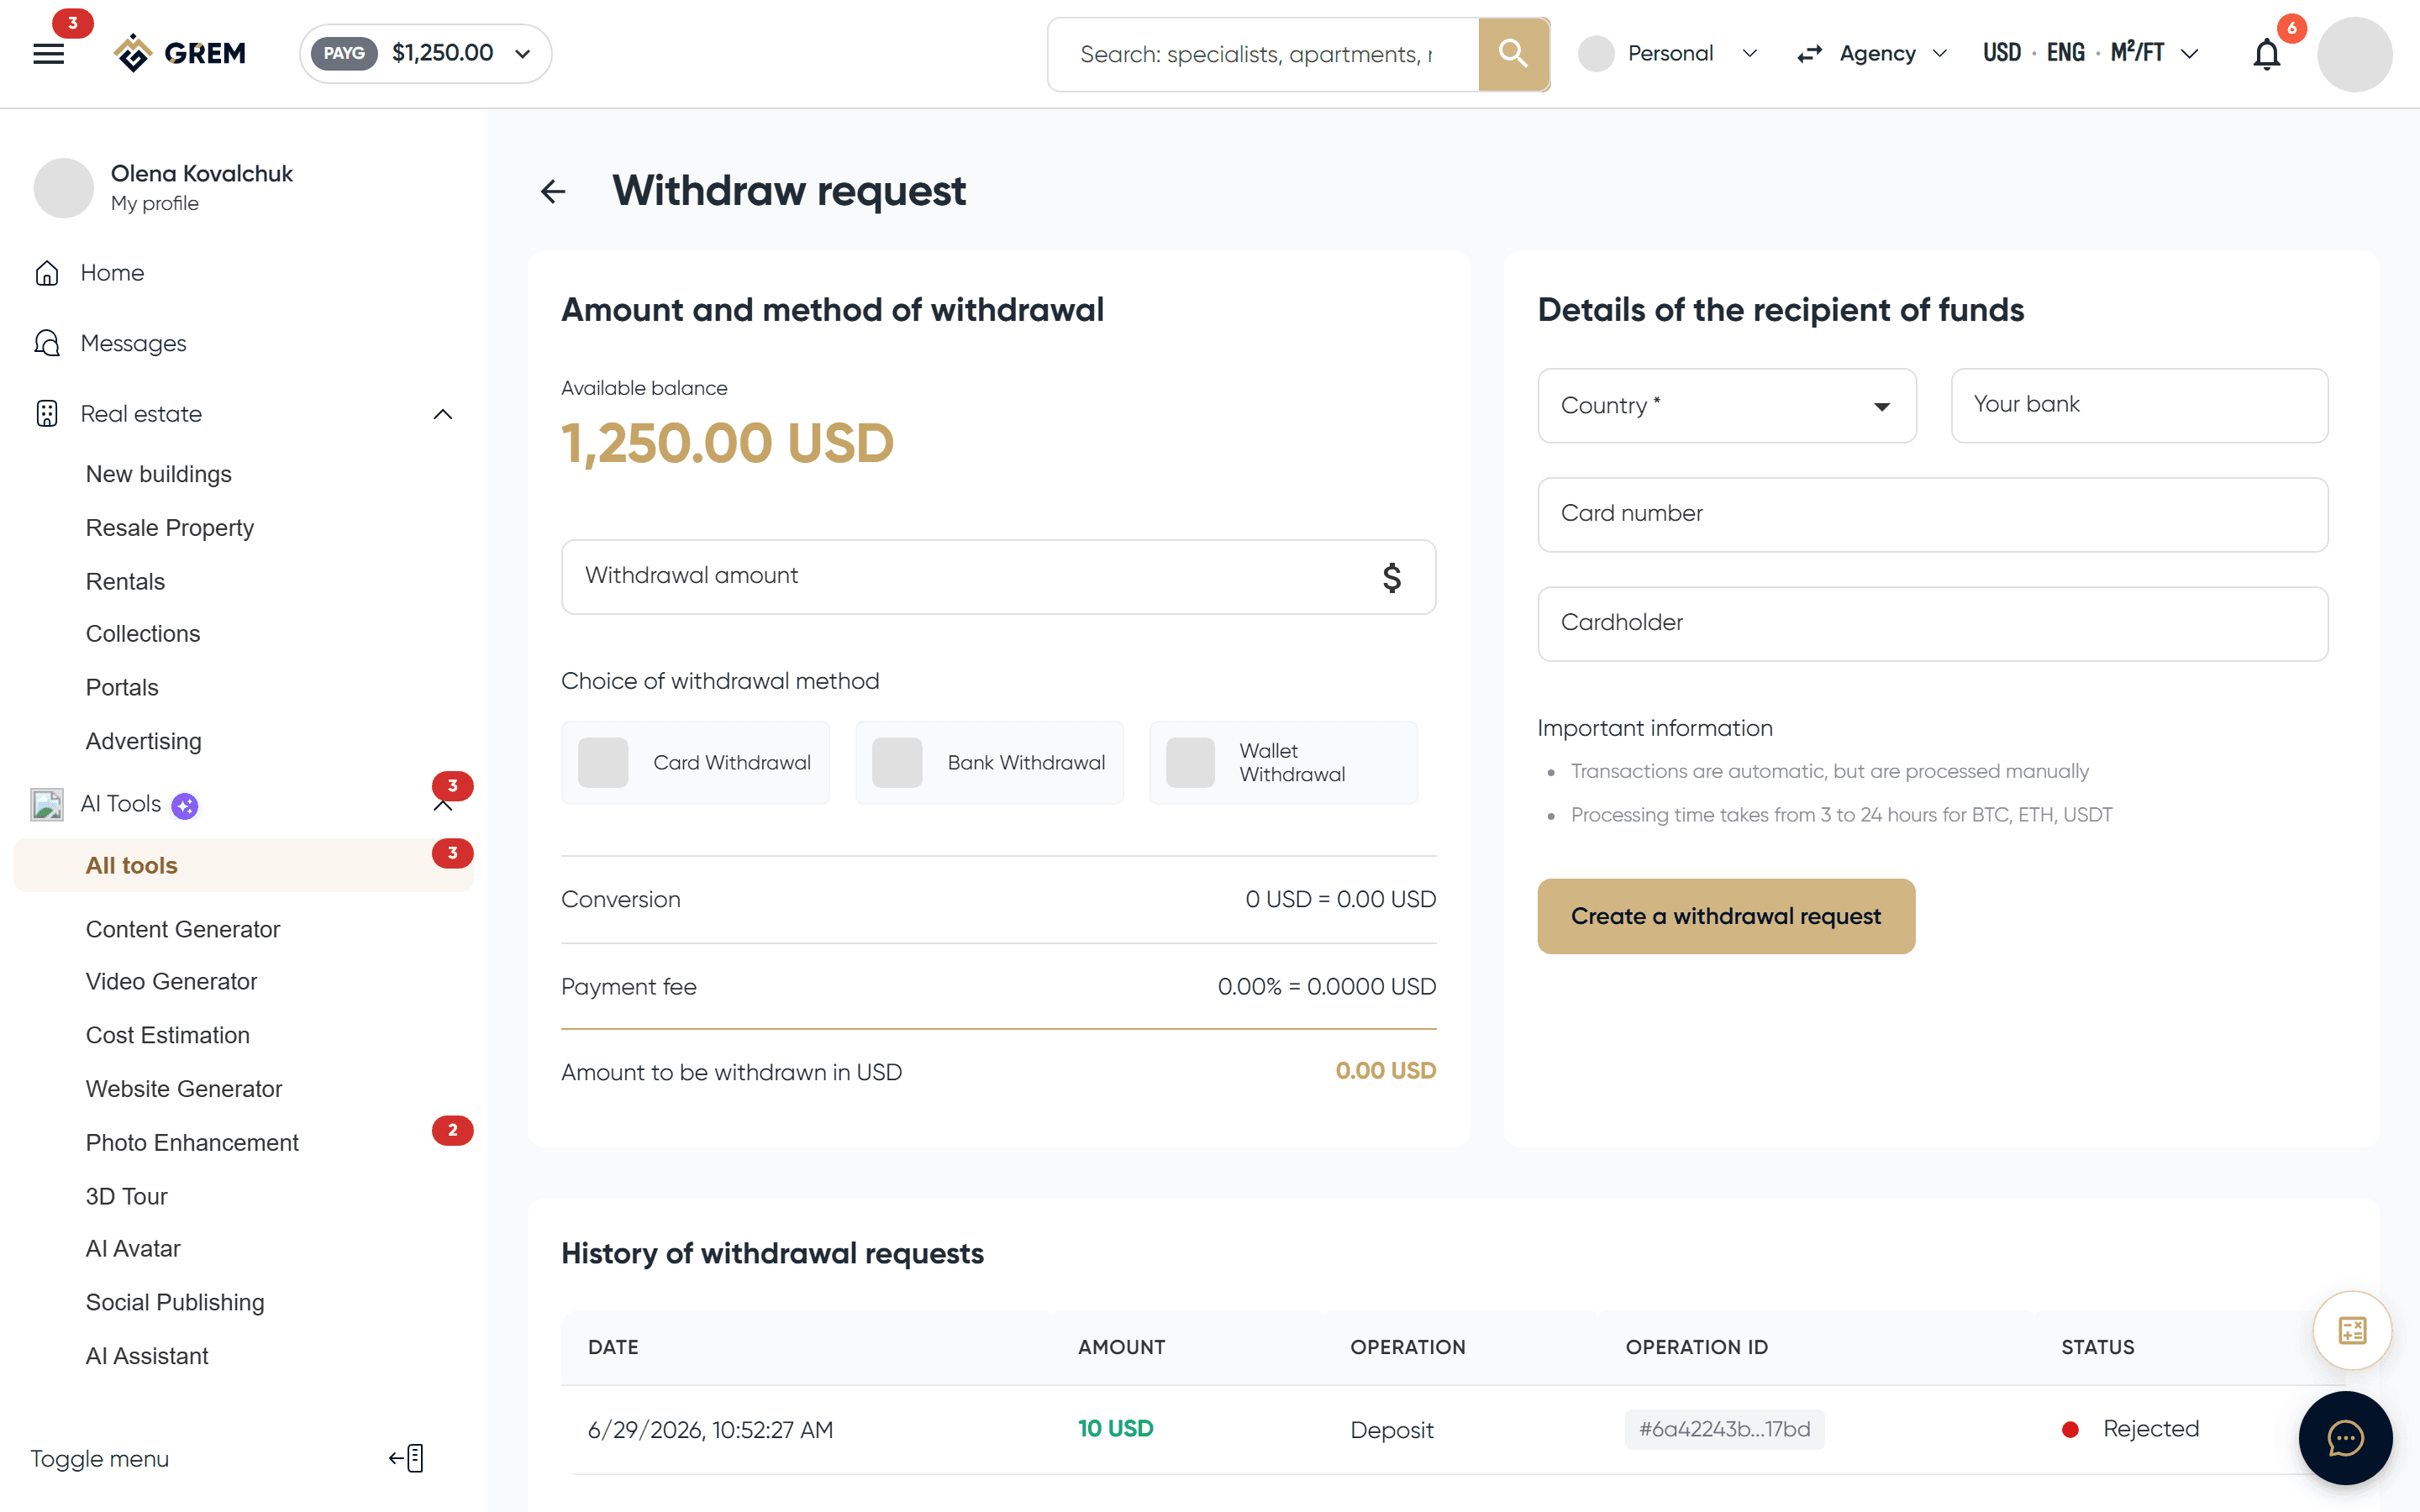Click the Card number field

point(1932,514)
